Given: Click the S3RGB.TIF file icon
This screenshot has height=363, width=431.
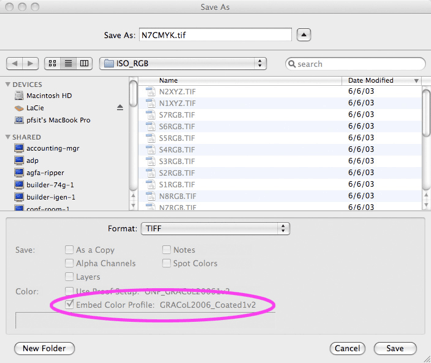Looking at the screenshot, I should (151, 161).
